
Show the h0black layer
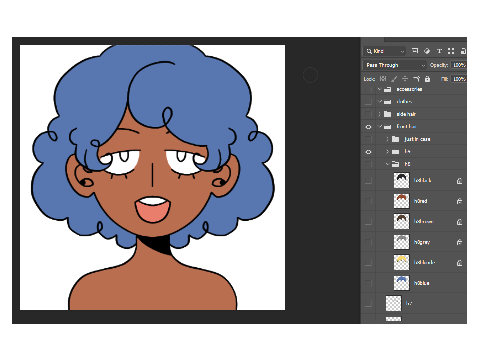[368, 180]
